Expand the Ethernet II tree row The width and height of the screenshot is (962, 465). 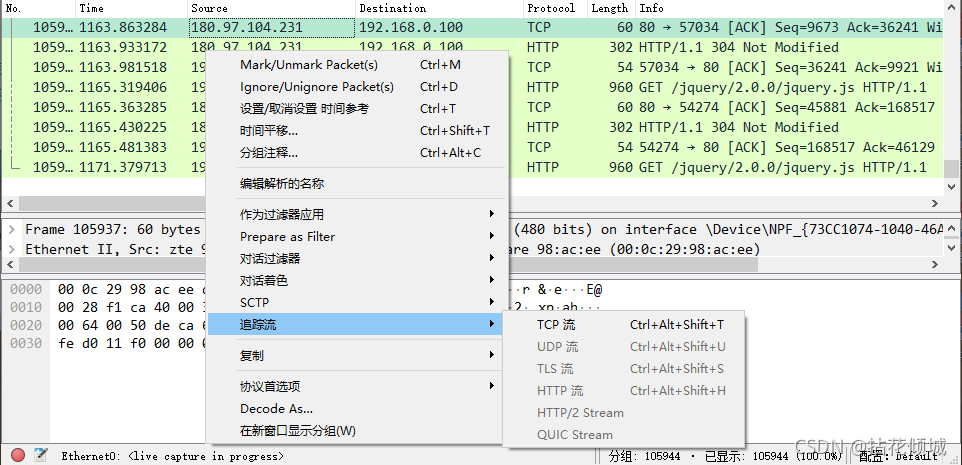pos(10,249)
